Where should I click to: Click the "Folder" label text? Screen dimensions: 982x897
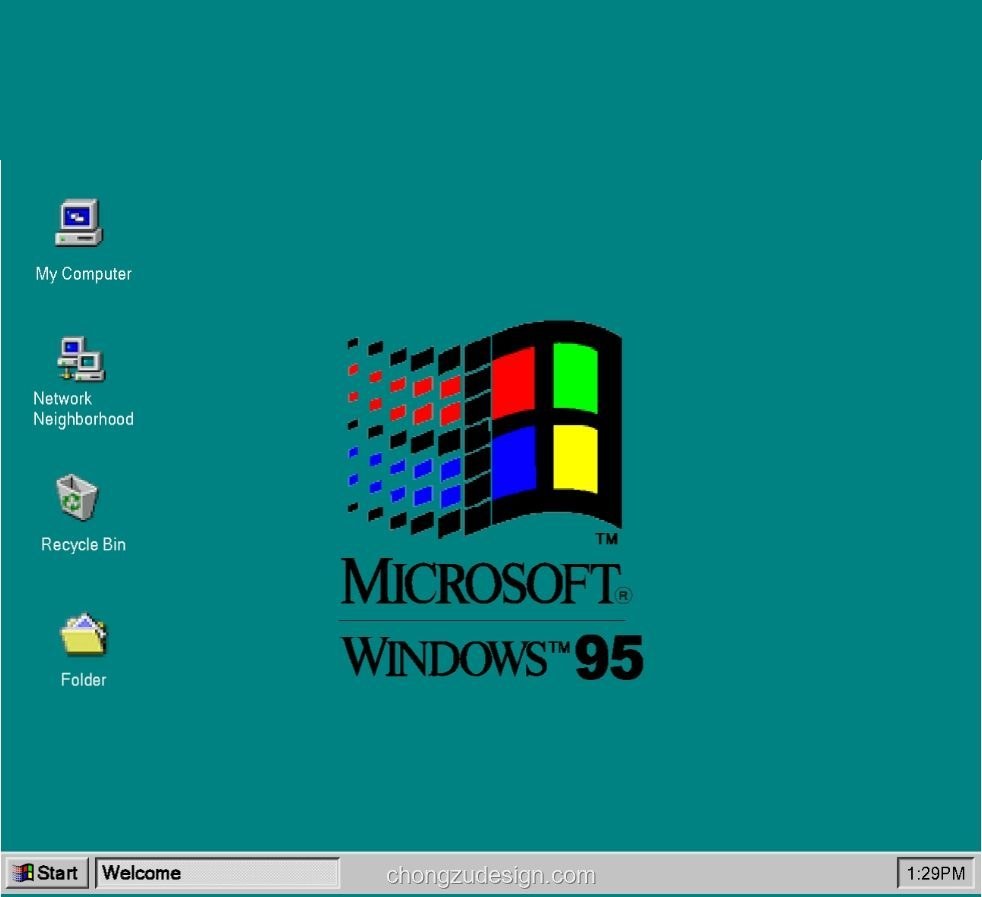83,680
